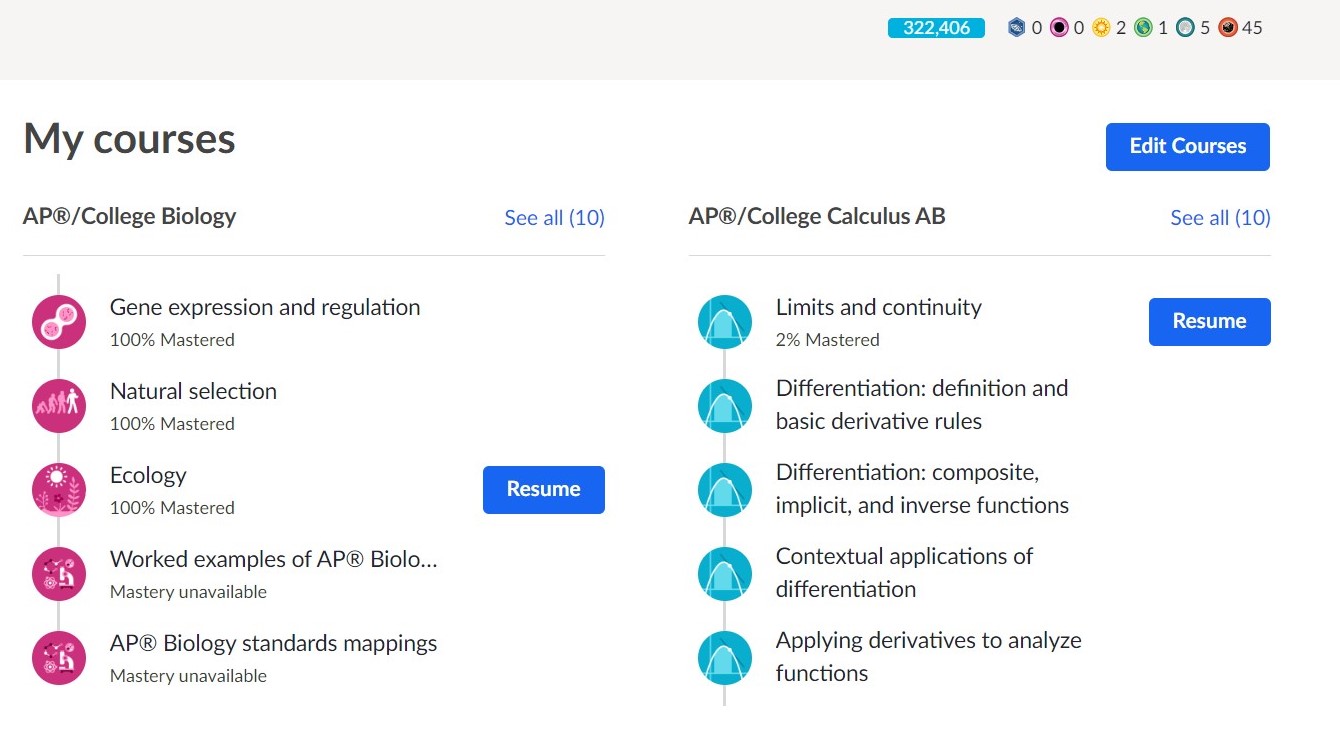Click Edit Courses
Viewport: 1340px width, 746px height.
coord(1187,146)
